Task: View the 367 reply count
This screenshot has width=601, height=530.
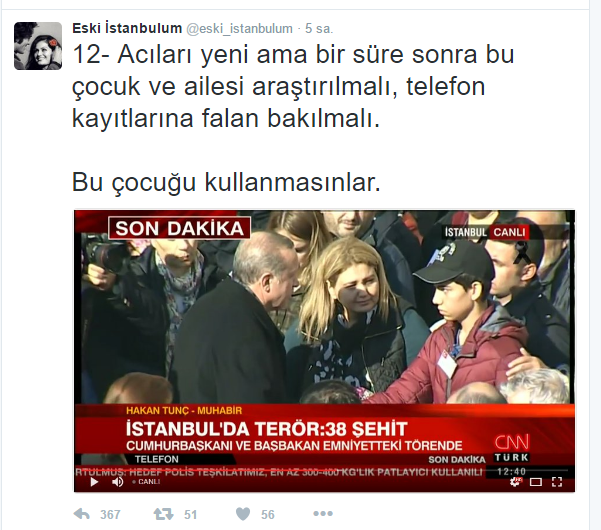Action: pyautogui.click(x=110, y=514)
